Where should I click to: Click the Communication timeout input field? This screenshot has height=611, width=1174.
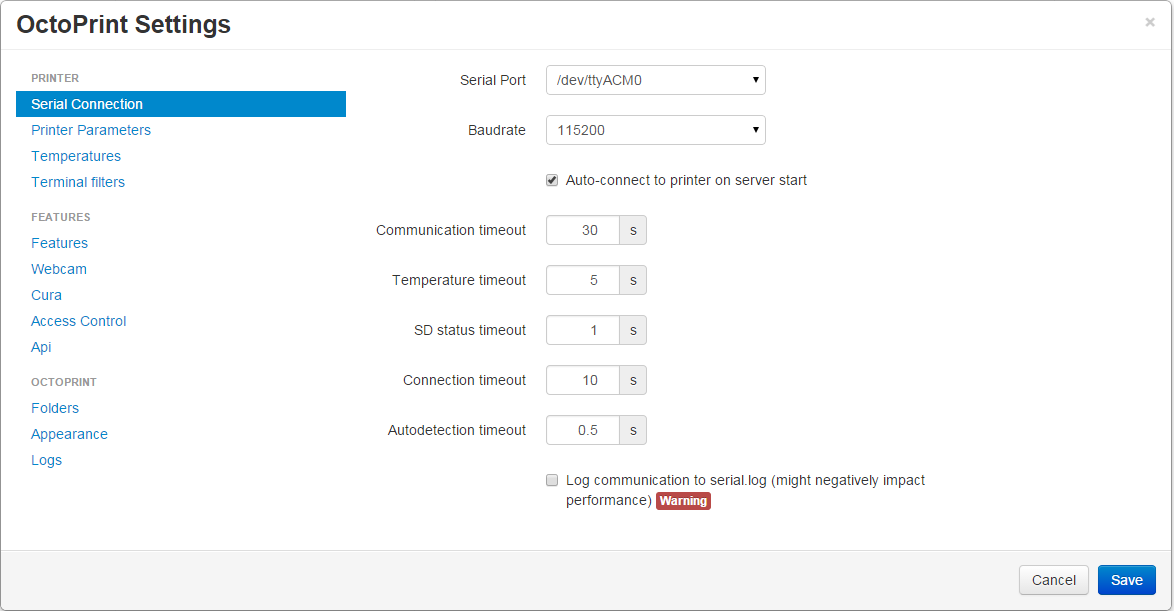[583, 230]
